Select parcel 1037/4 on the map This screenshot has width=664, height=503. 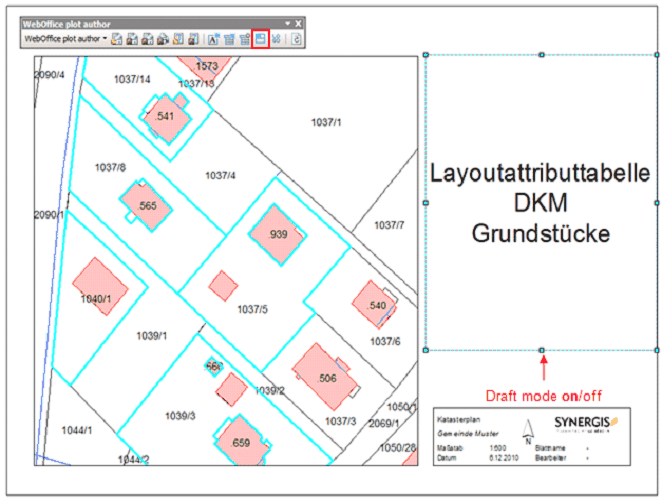220,175
